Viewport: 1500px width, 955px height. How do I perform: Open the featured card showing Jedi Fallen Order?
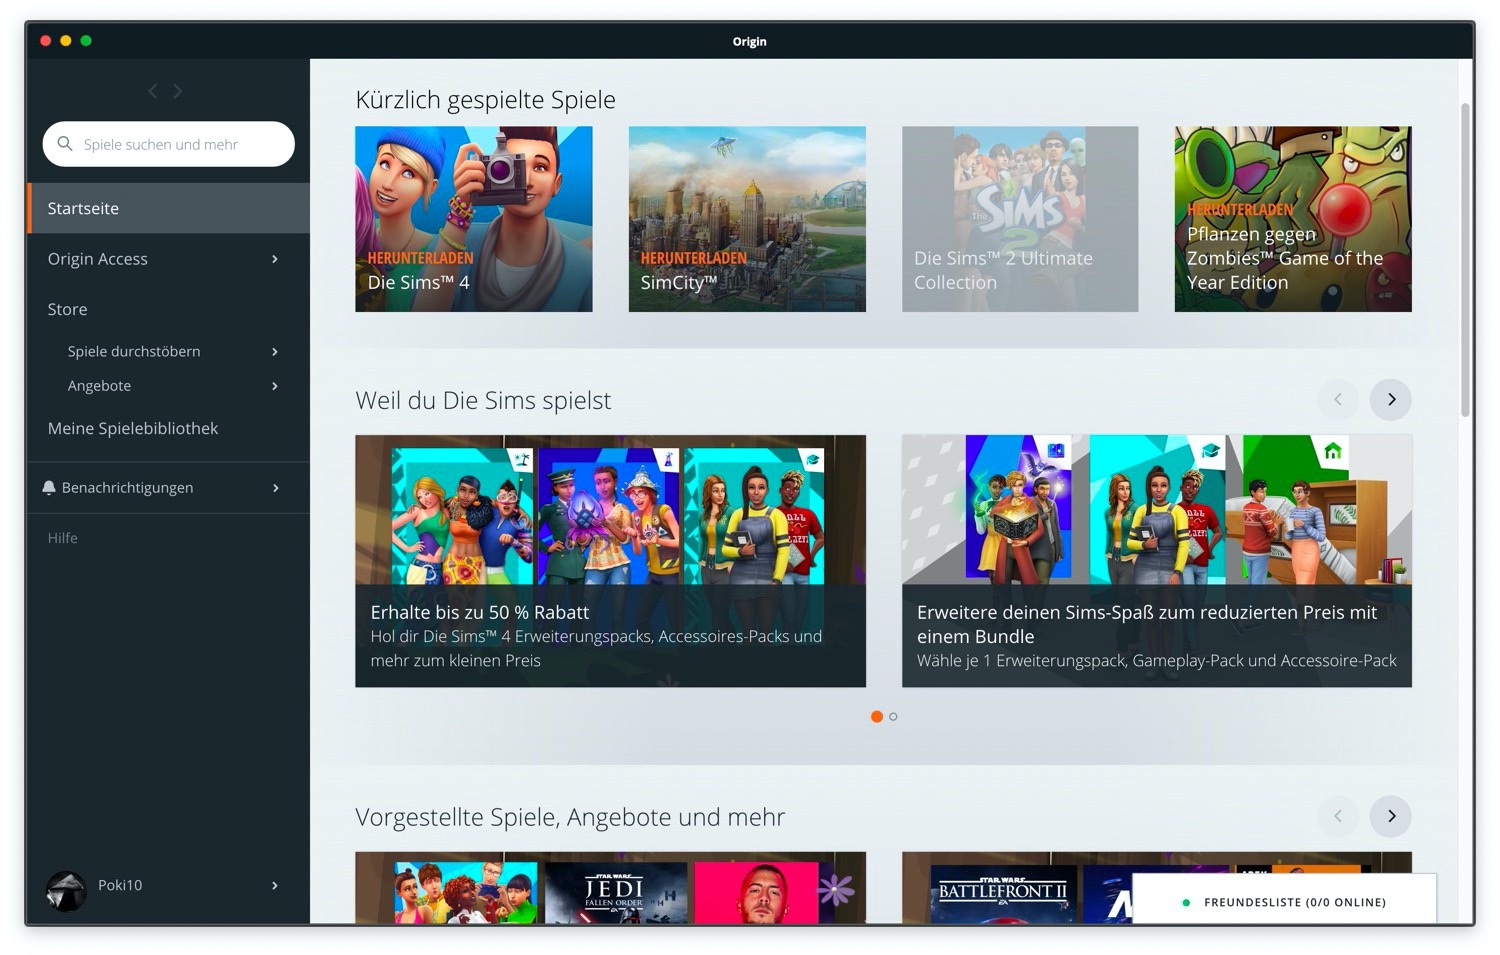coord(610,887)
